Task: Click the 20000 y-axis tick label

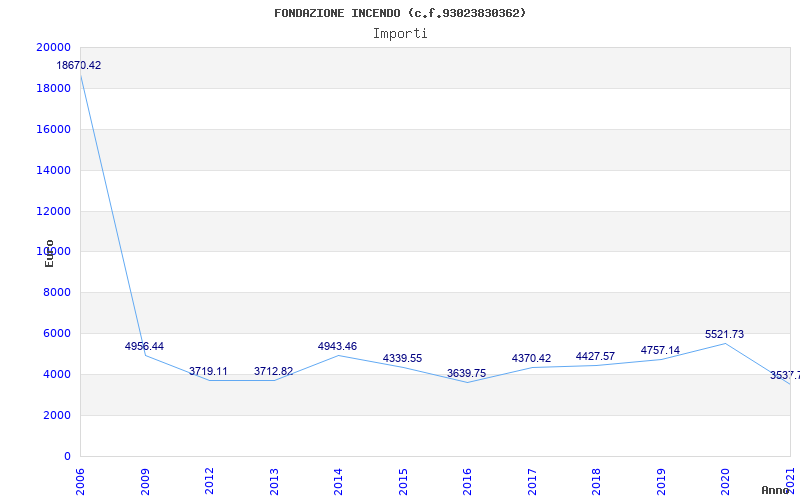Action: click(x=53, y=48)
